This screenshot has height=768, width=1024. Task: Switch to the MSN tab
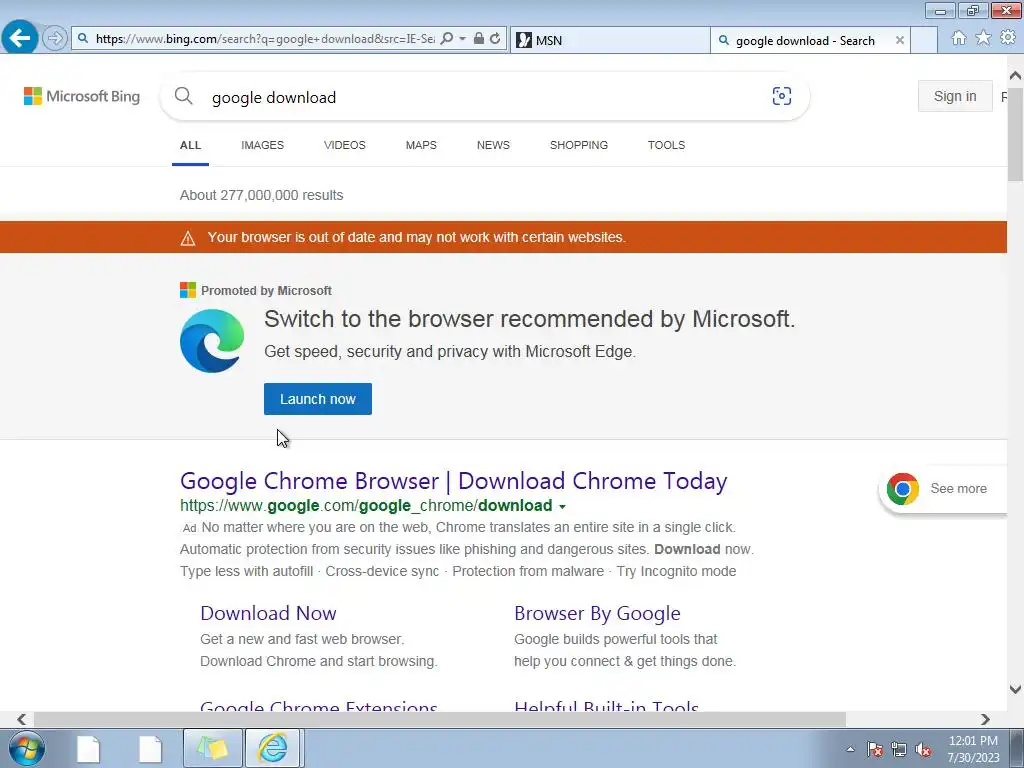click(x=609, y=40)
